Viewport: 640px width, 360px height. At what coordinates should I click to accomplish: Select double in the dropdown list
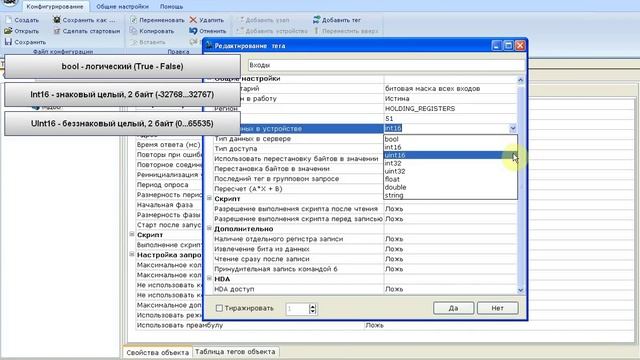click(x=450, y=187)
